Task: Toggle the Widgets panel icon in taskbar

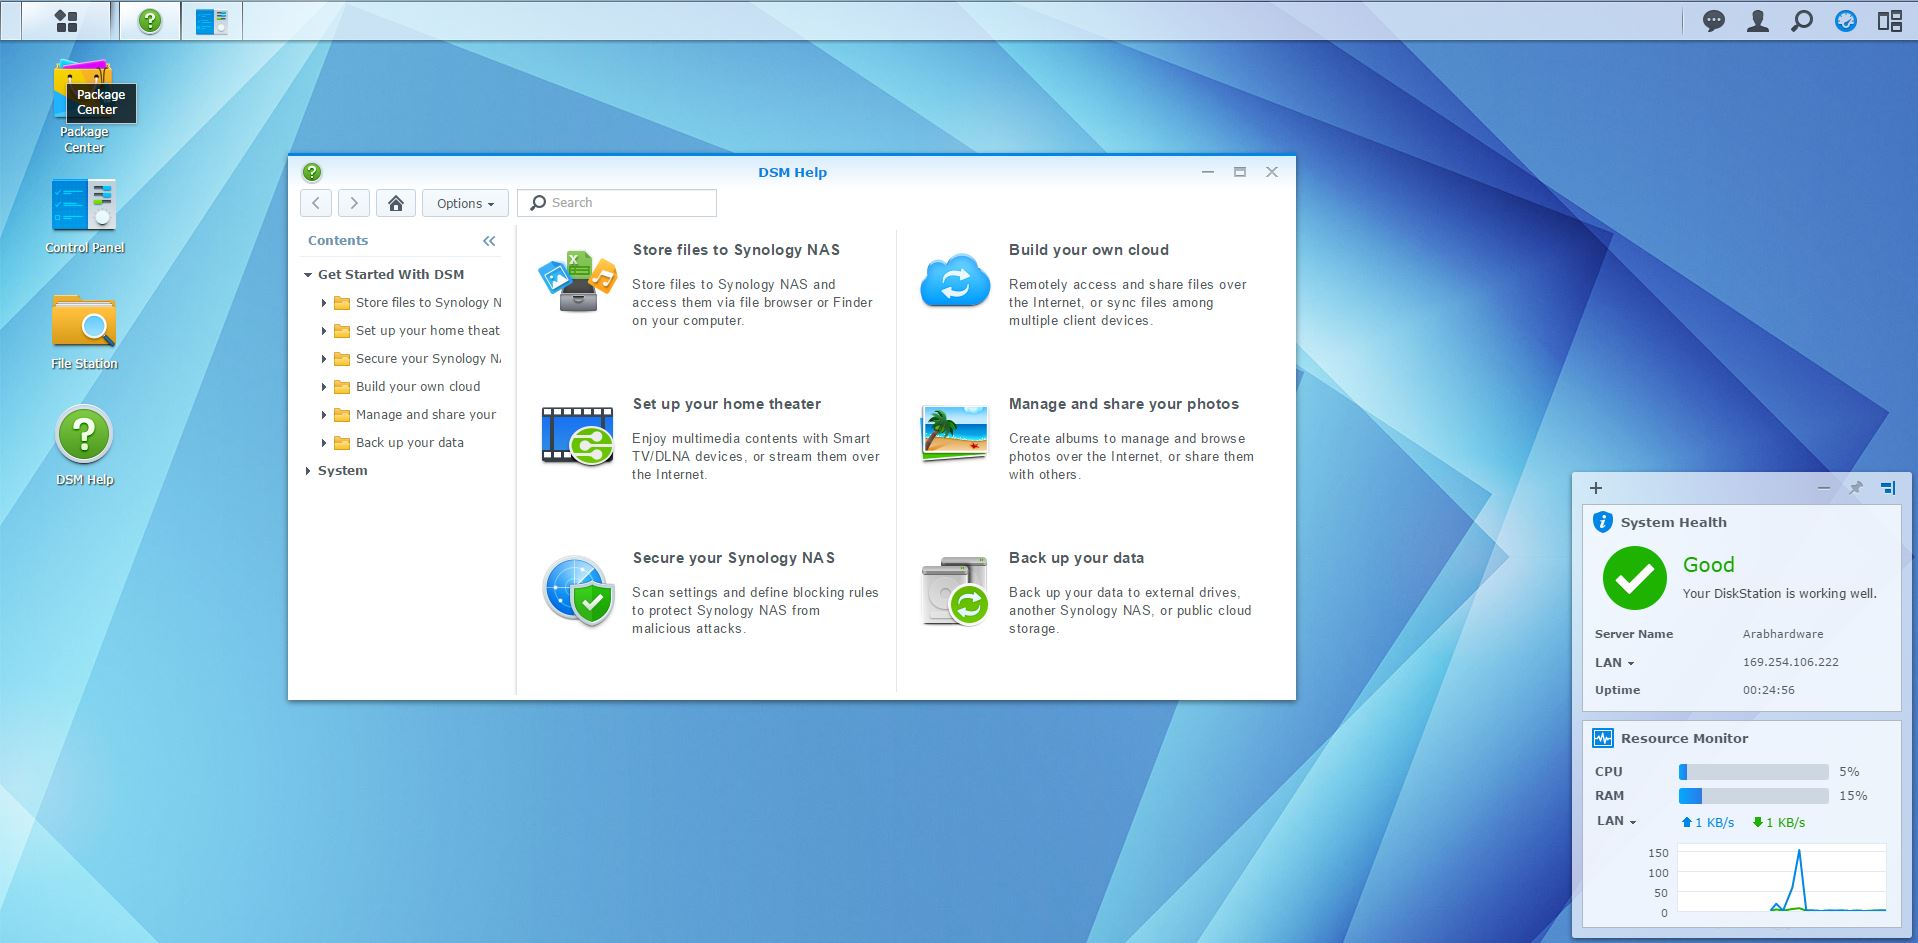Action: [1889, 21]
